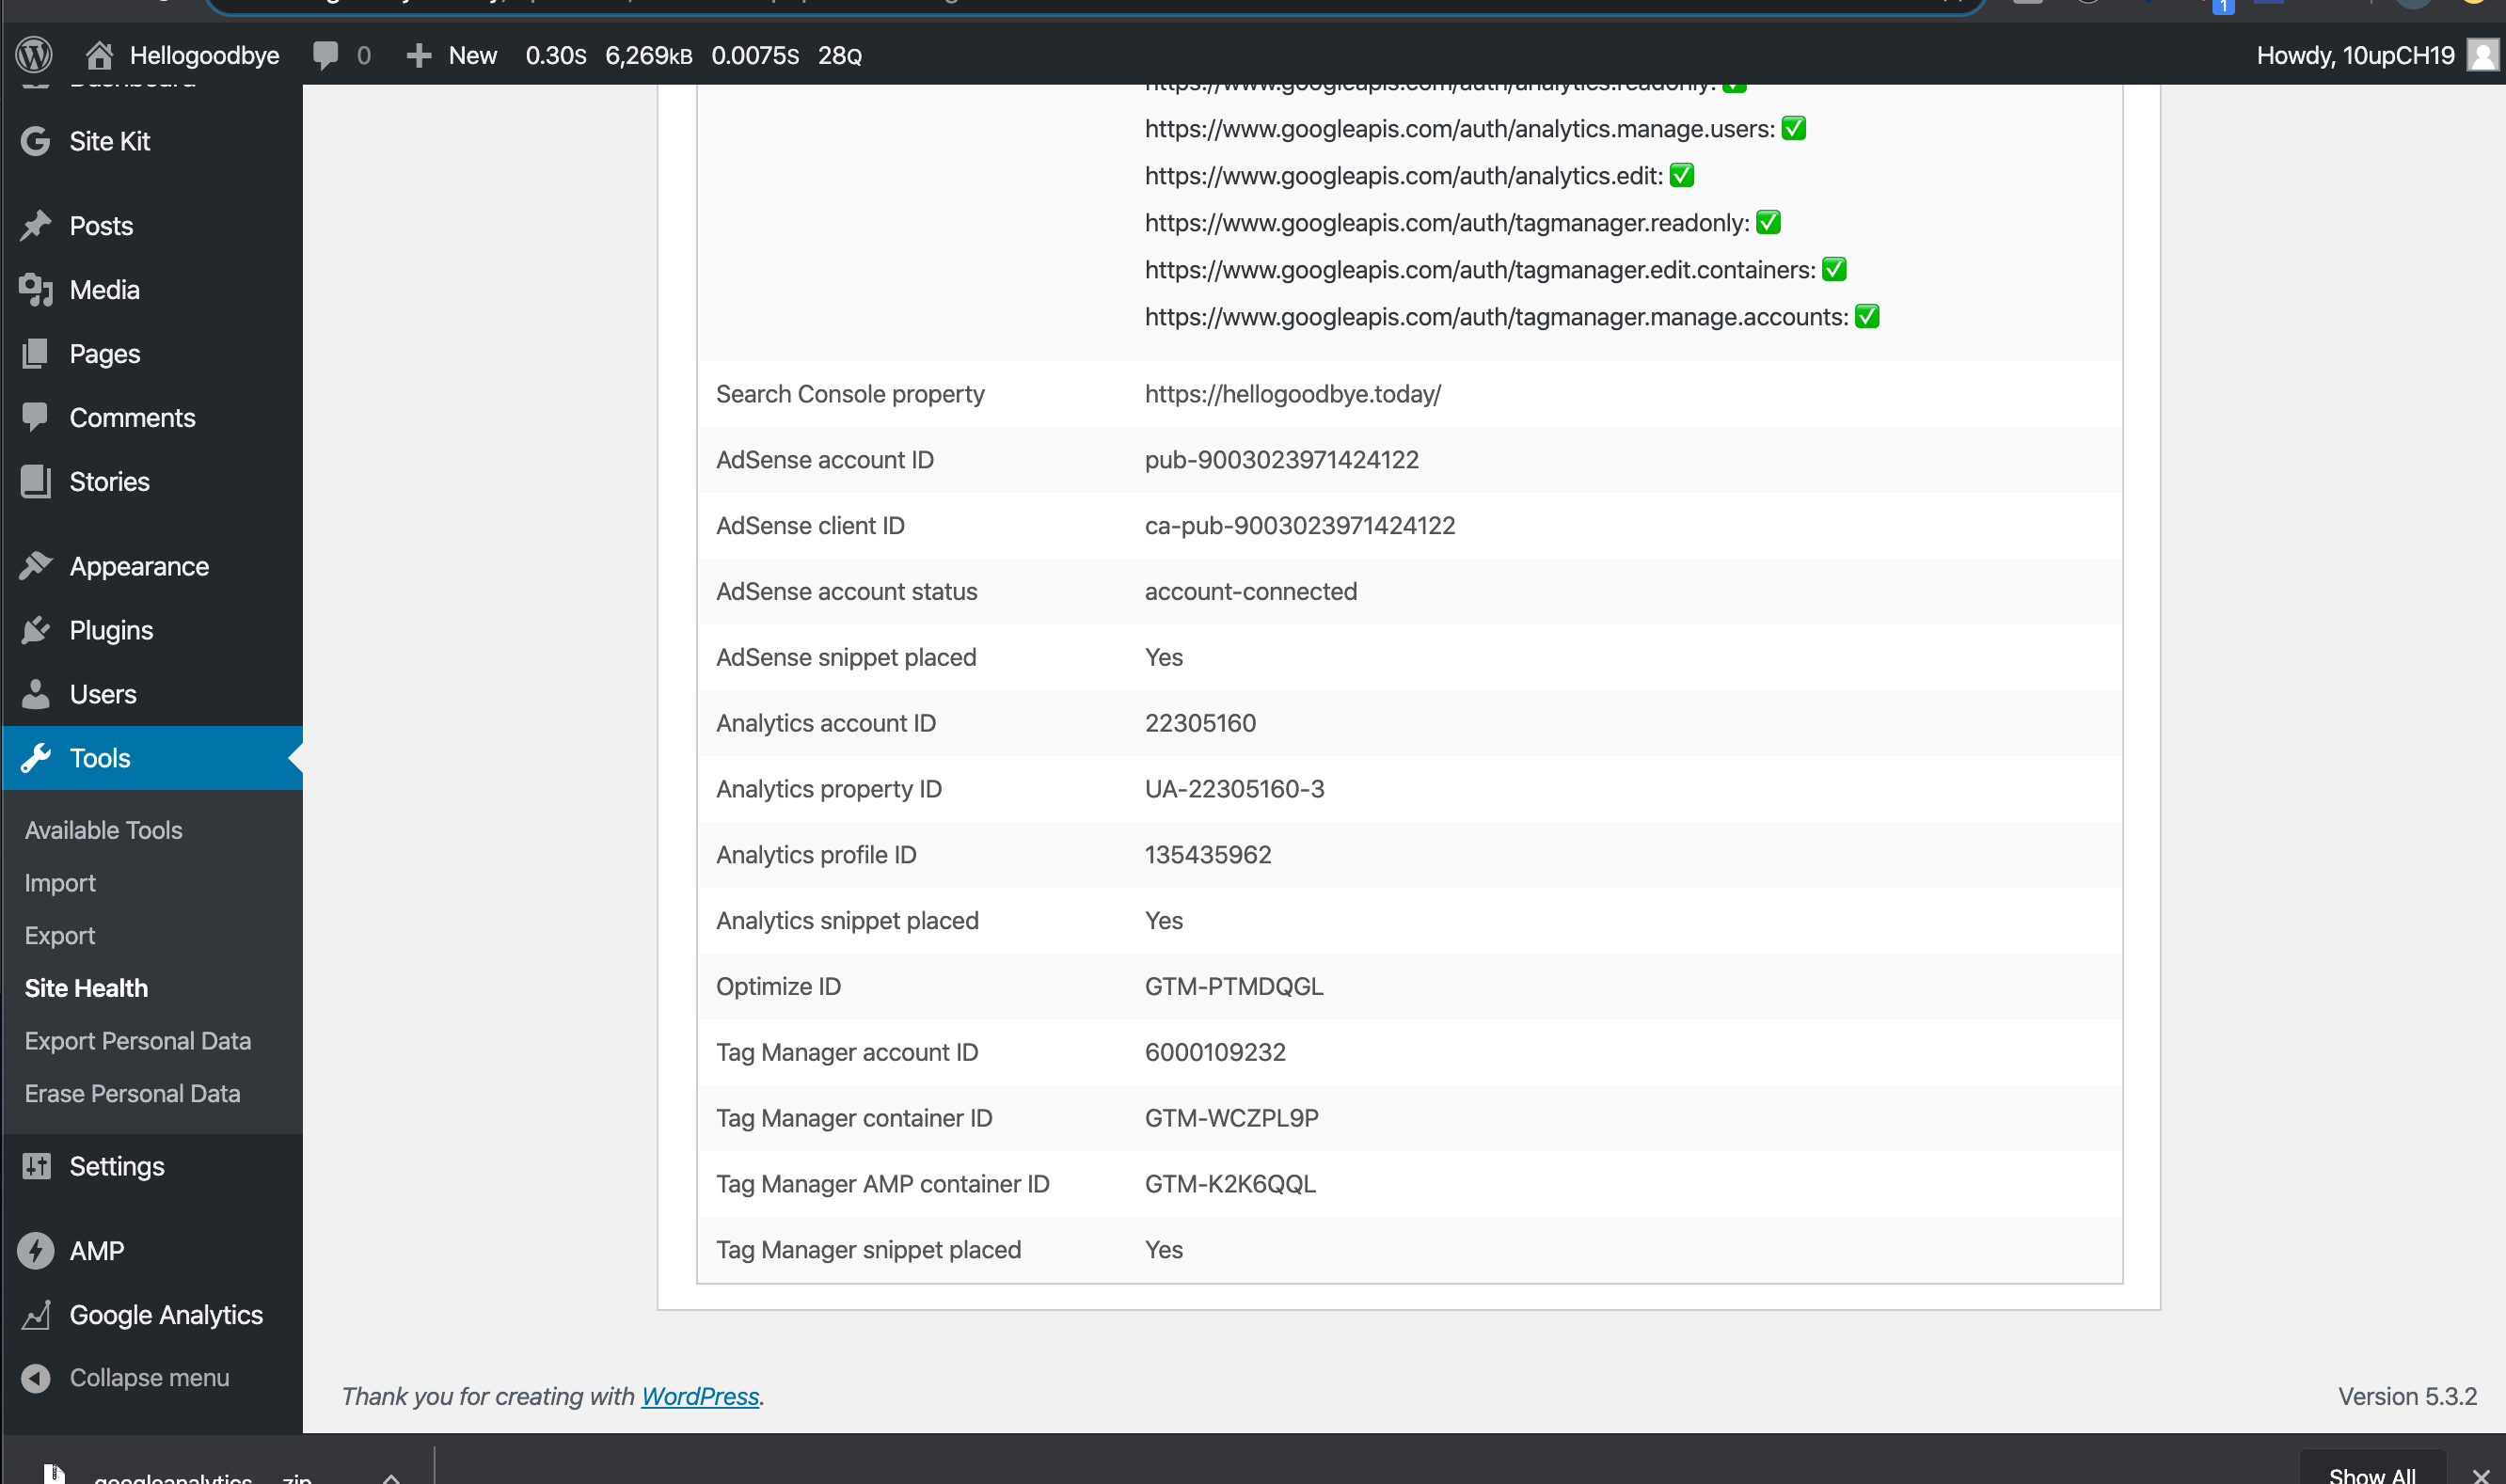This screenshot has height=1484, width=2506.
Task: Click AMP container ID GTM-K2K6QQL
Action: click(1229, 1184)
